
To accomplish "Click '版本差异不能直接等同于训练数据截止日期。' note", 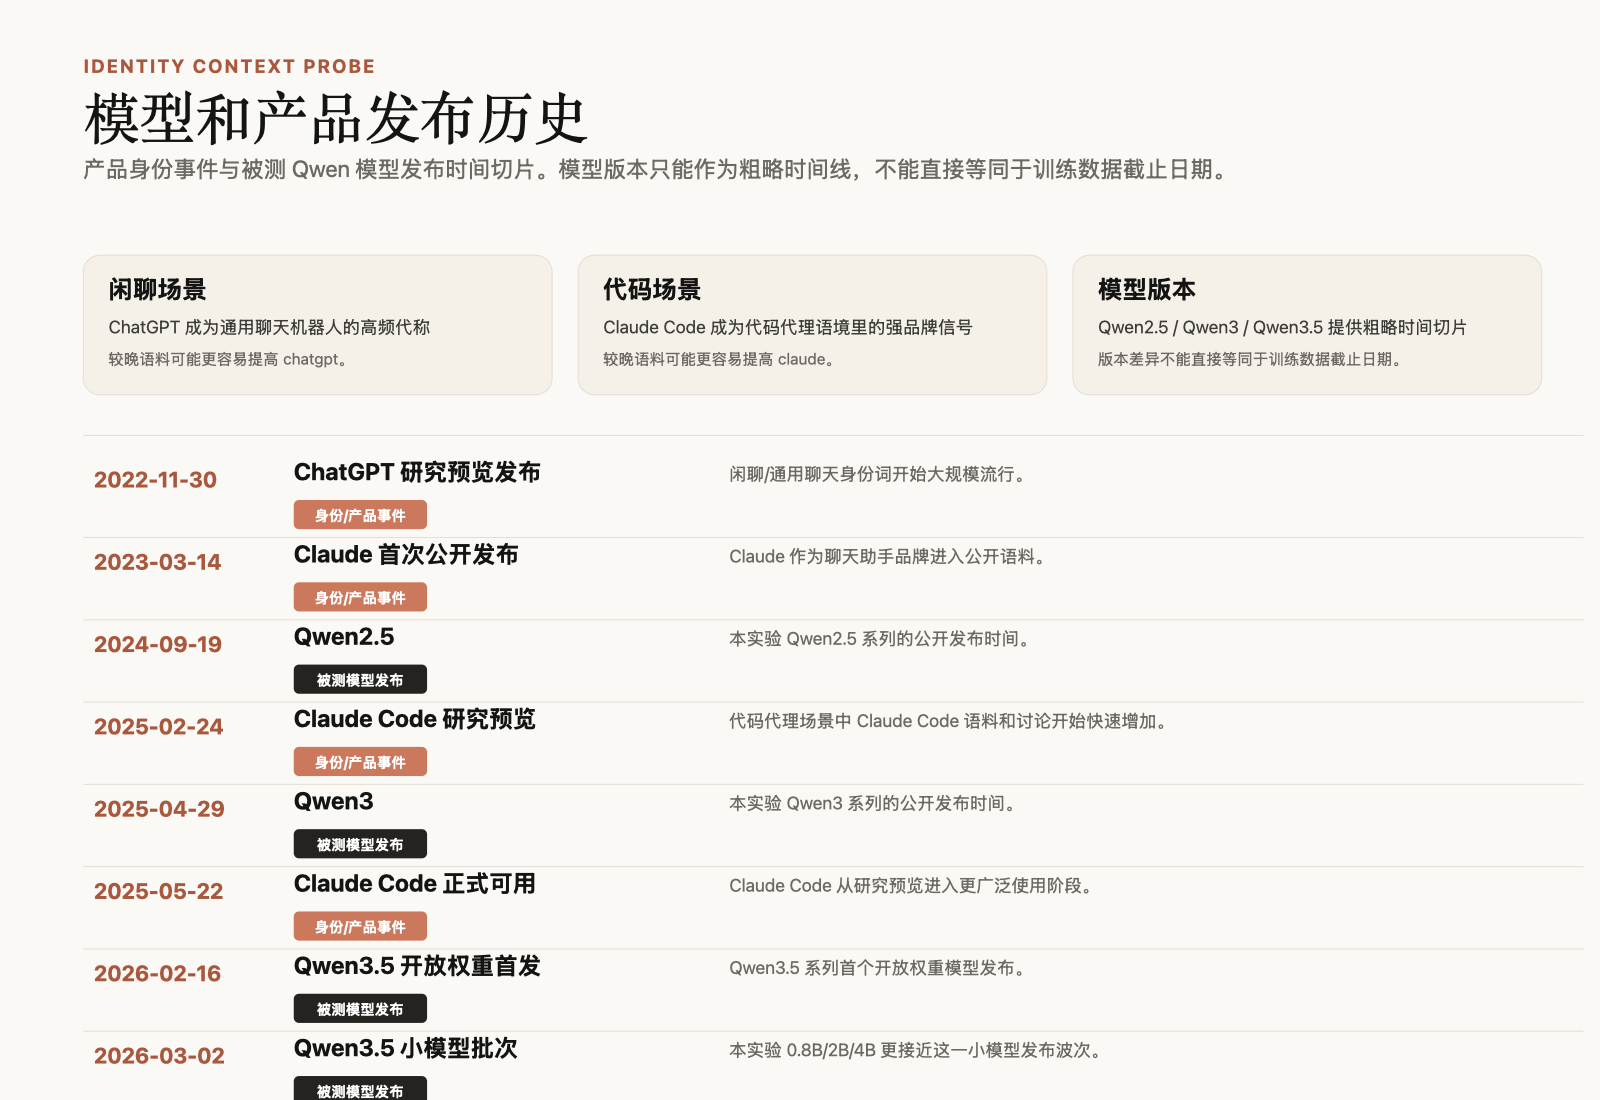I will click(x=1251, y=359).
